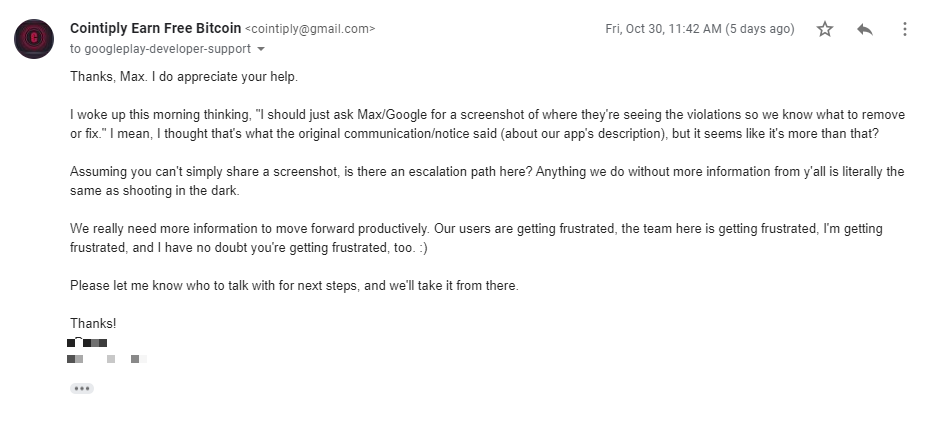932x424 pixels.
Task: Click the "Please let me know who" sentence
Action: 294,285
